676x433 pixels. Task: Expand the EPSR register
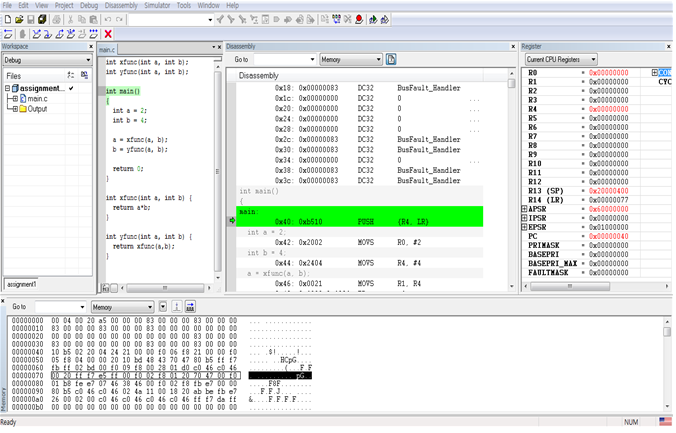tap(524, 227)
